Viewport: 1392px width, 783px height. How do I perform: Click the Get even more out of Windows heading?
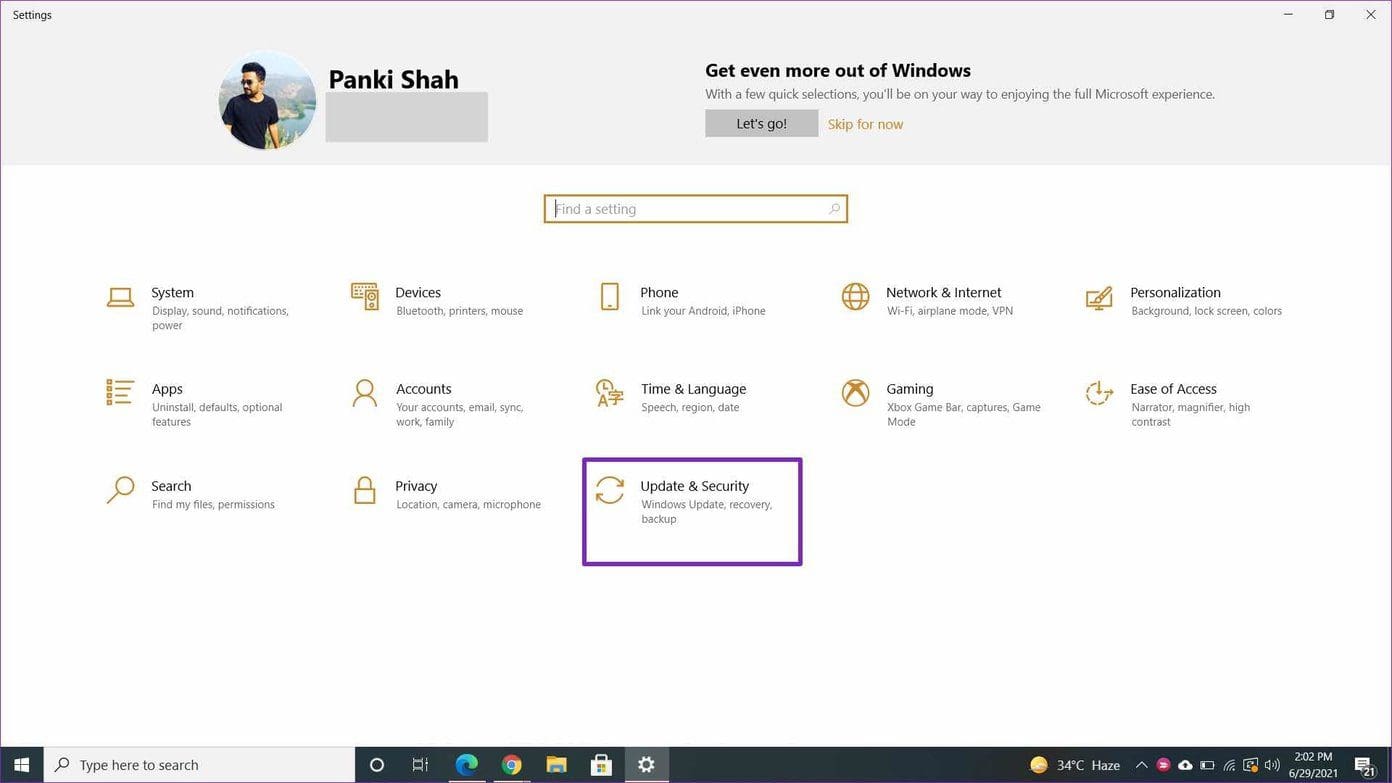point(838,70)
